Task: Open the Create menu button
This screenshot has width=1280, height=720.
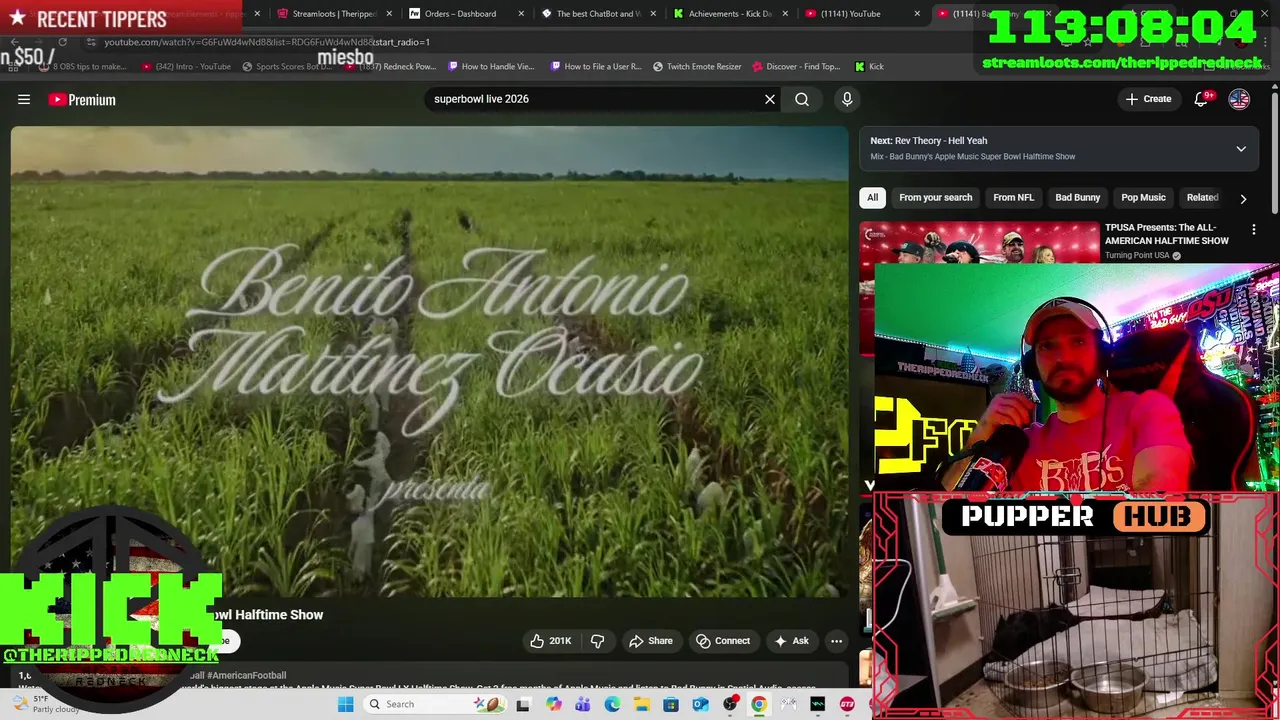Action: (x=1148, y=99)
